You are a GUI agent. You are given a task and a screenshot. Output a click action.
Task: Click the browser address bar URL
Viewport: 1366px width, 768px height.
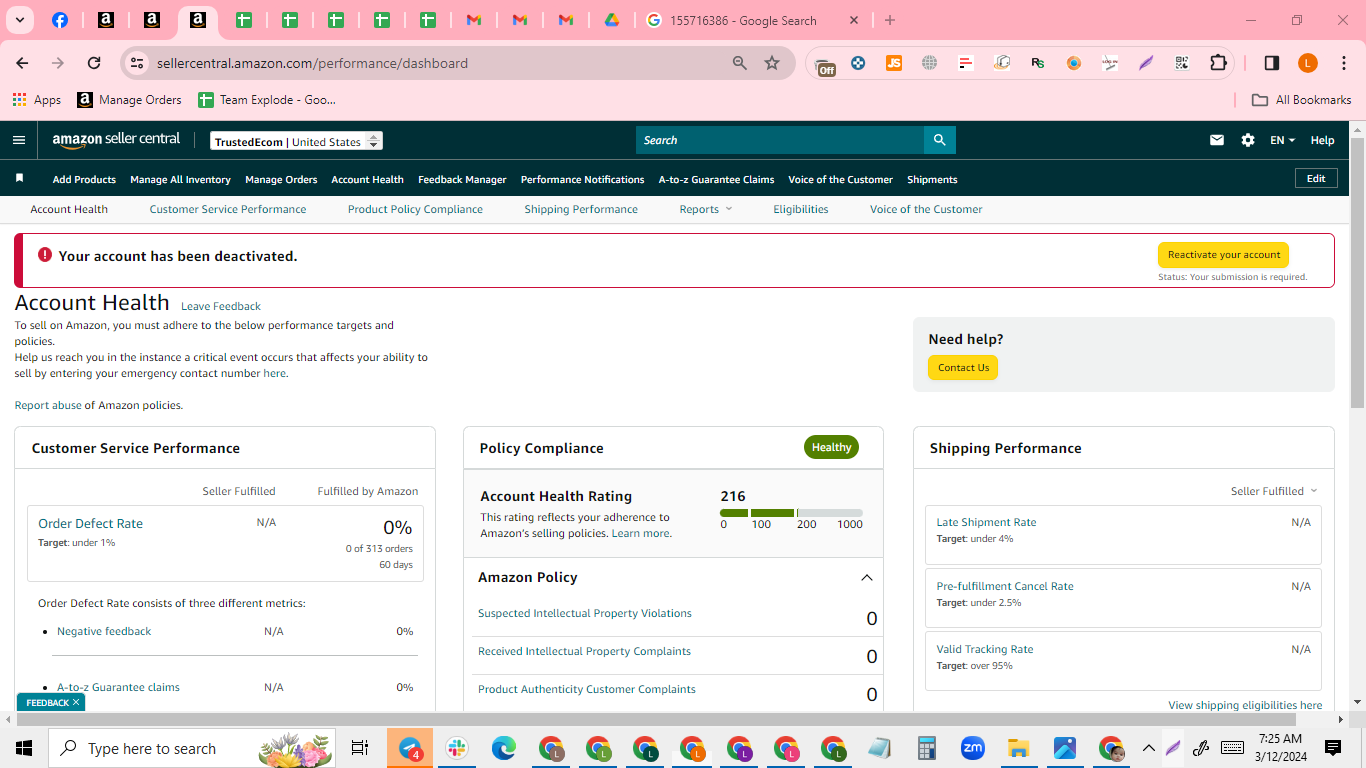tap(312, 63)
